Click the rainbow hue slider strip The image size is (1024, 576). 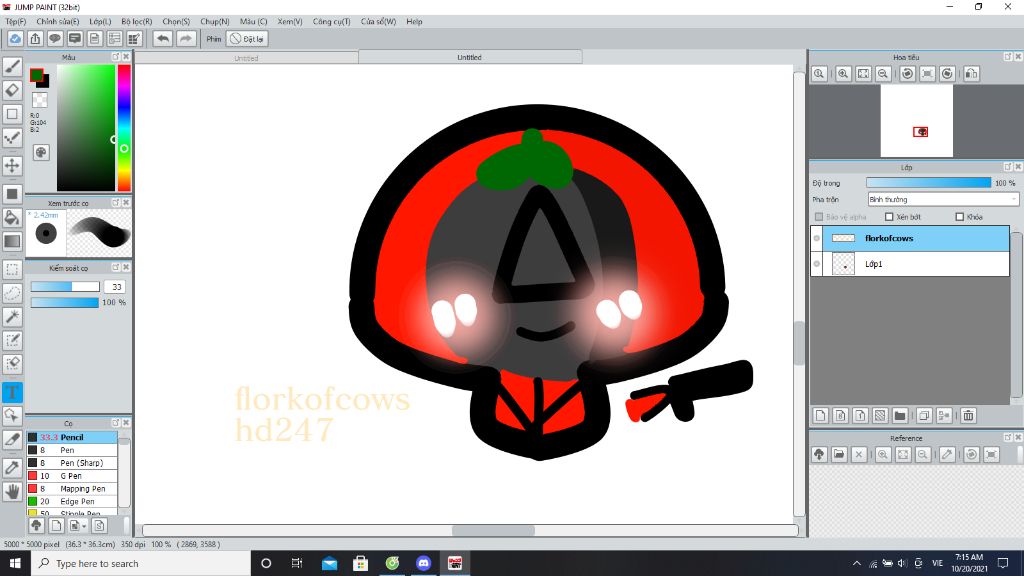(123, 127)
